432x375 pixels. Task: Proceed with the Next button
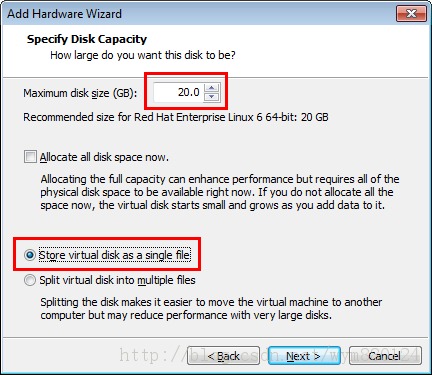304,356
